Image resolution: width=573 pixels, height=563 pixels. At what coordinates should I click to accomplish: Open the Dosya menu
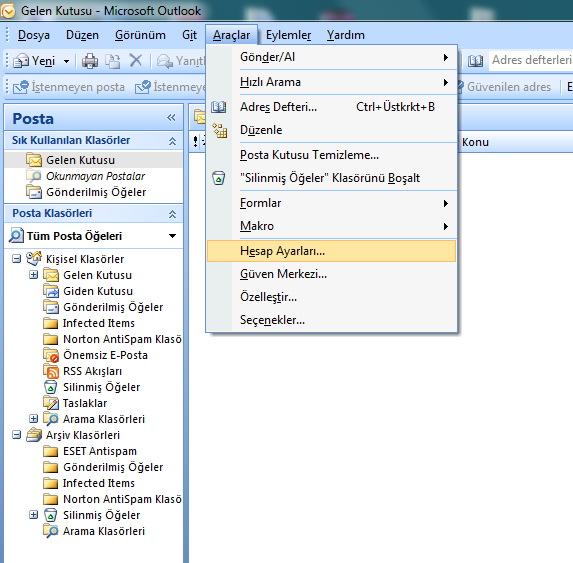click(x=34, y=35)
